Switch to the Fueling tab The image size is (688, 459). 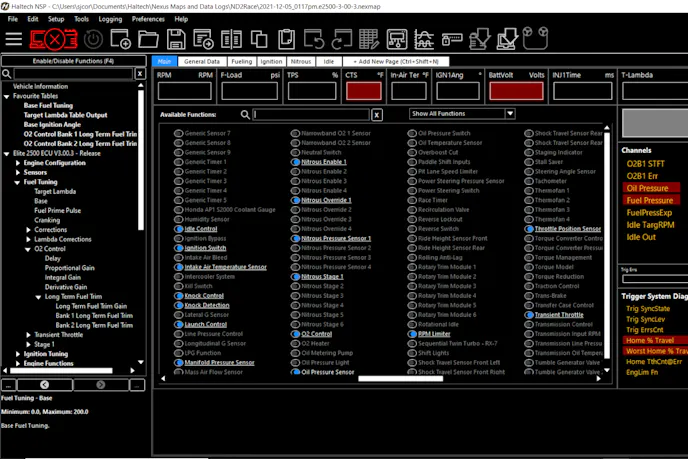click(241, 62)
